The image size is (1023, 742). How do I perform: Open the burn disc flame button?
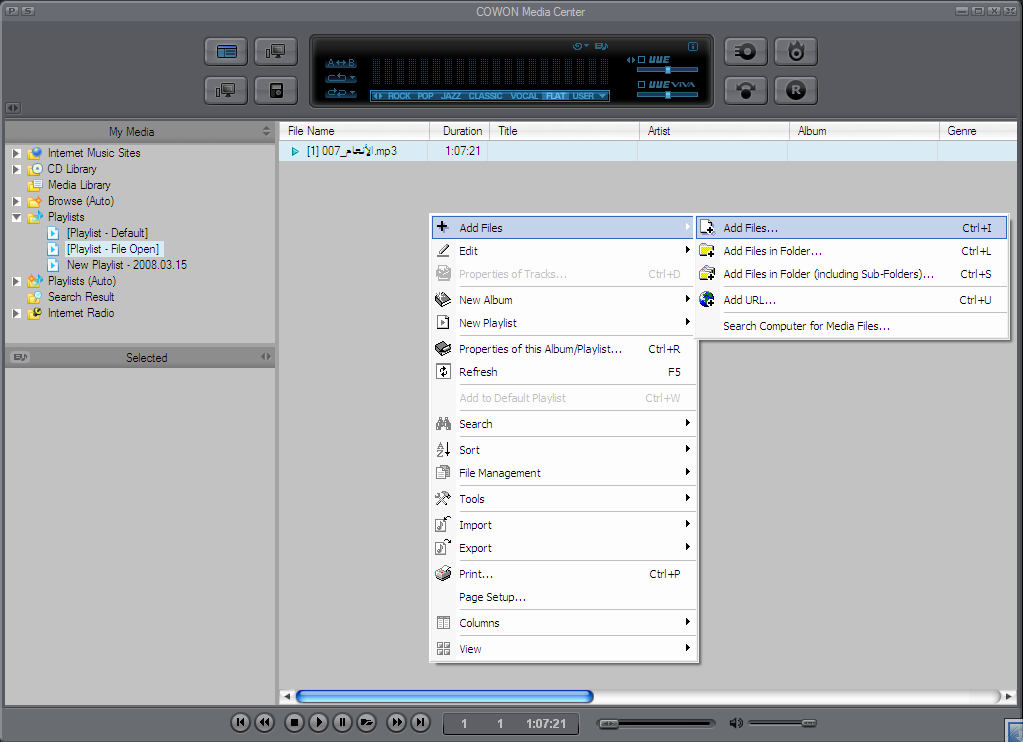tap(796, 52)
